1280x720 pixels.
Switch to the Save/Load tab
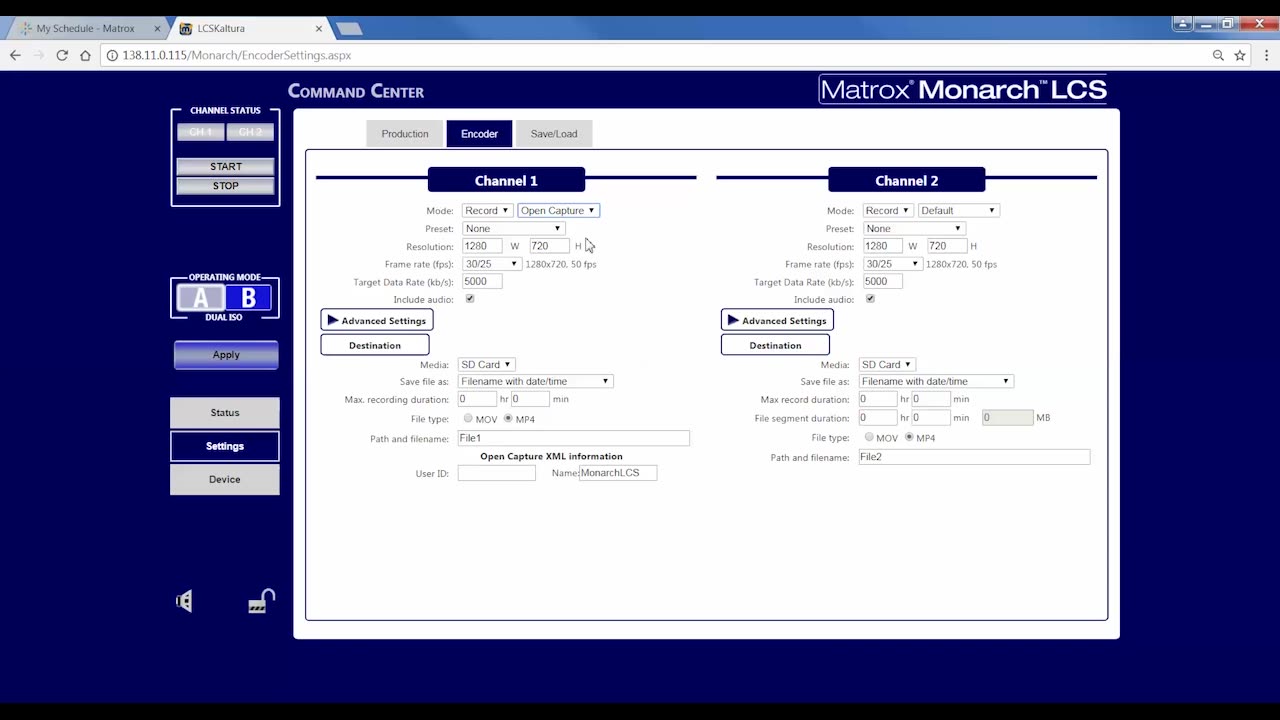coord(554,134)
